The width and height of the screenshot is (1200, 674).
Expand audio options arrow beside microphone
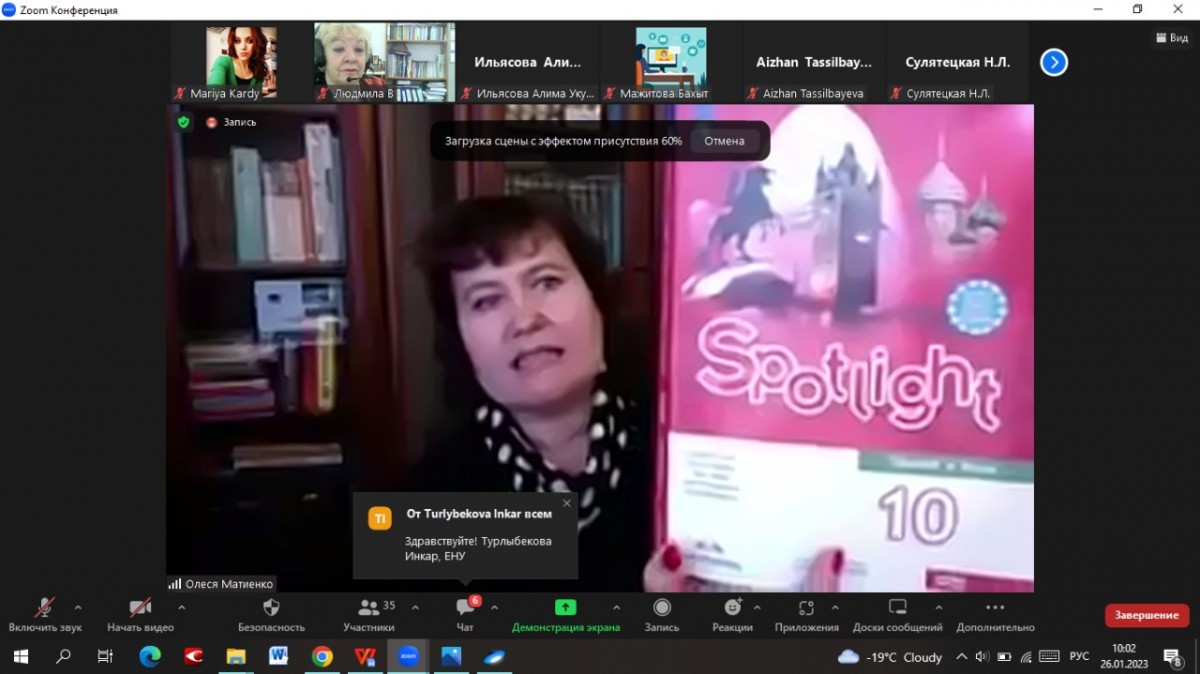[78, 607]
